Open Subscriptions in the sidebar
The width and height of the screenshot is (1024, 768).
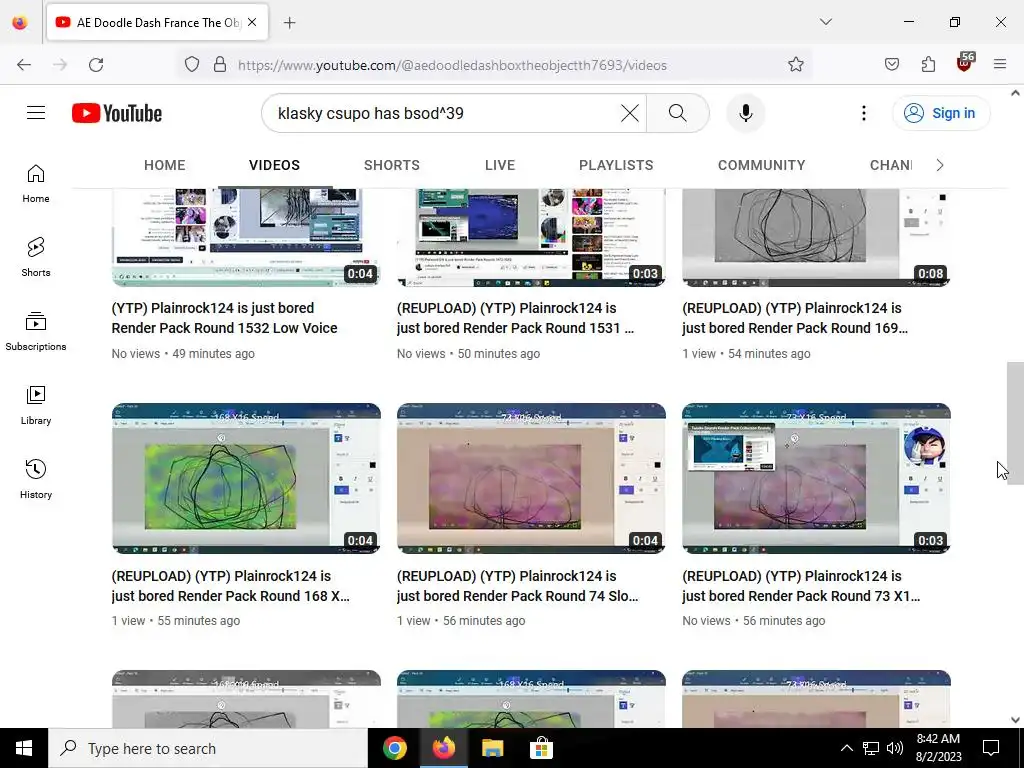click(x=36, y=332)
